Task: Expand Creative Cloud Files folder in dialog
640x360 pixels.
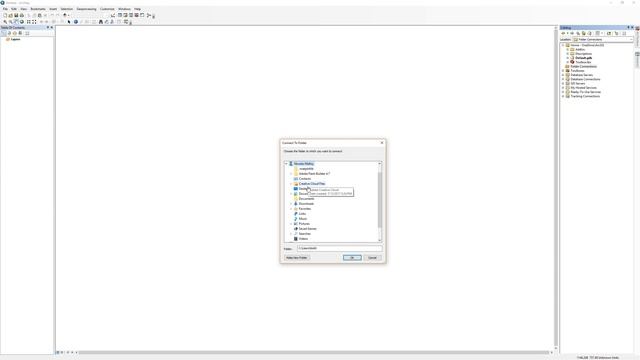Action: 291,184
